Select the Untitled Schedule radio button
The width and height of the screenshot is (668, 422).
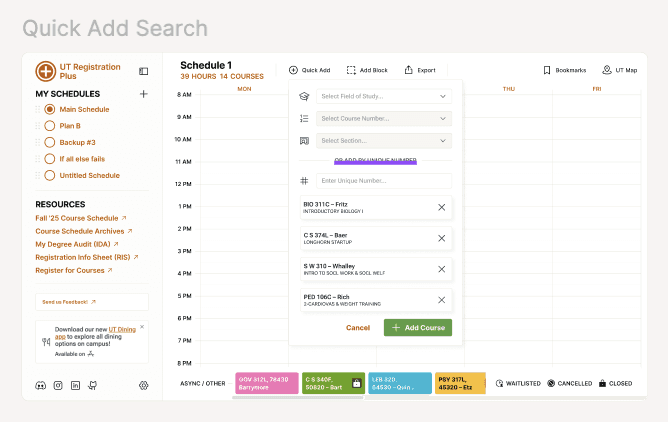tap(50, 175)
